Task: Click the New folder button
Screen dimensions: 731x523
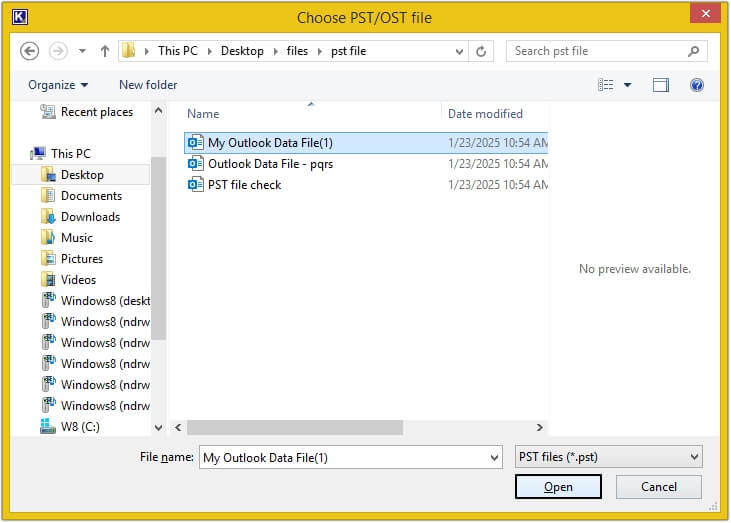Action: tap(148, 85)
